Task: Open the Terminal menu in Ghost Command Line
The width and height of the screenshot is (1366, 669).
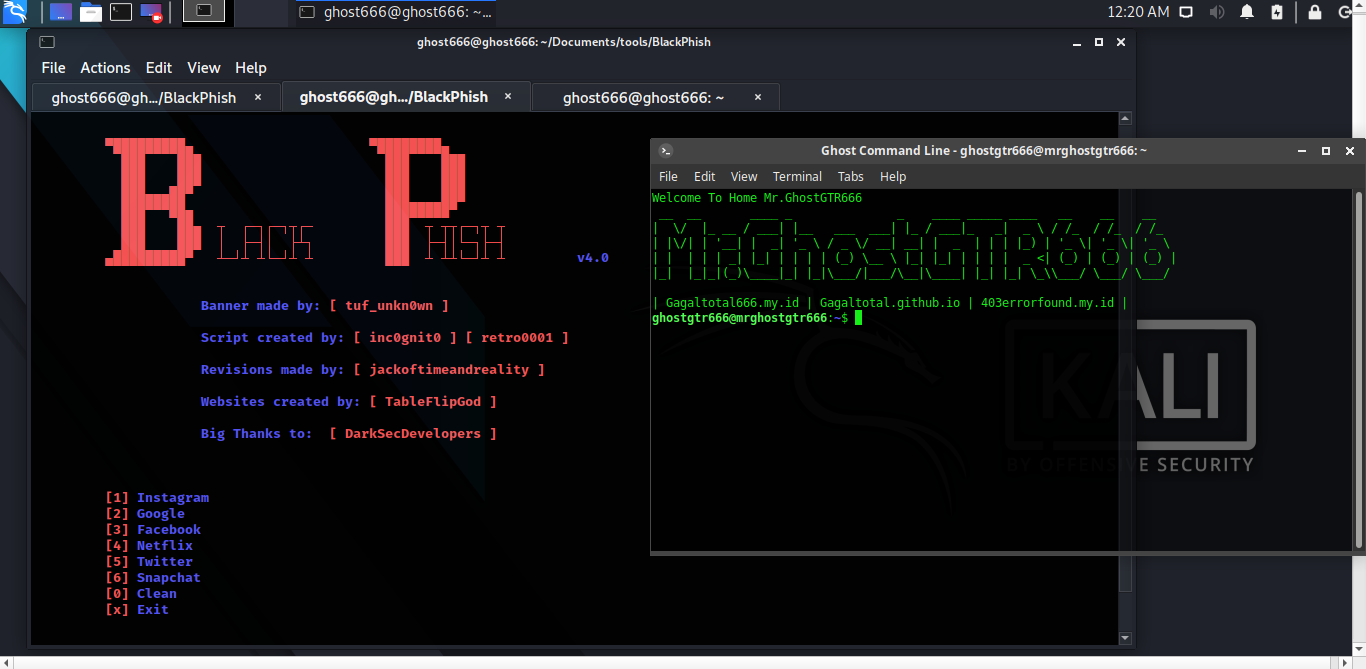Action: tap(797, 176)
